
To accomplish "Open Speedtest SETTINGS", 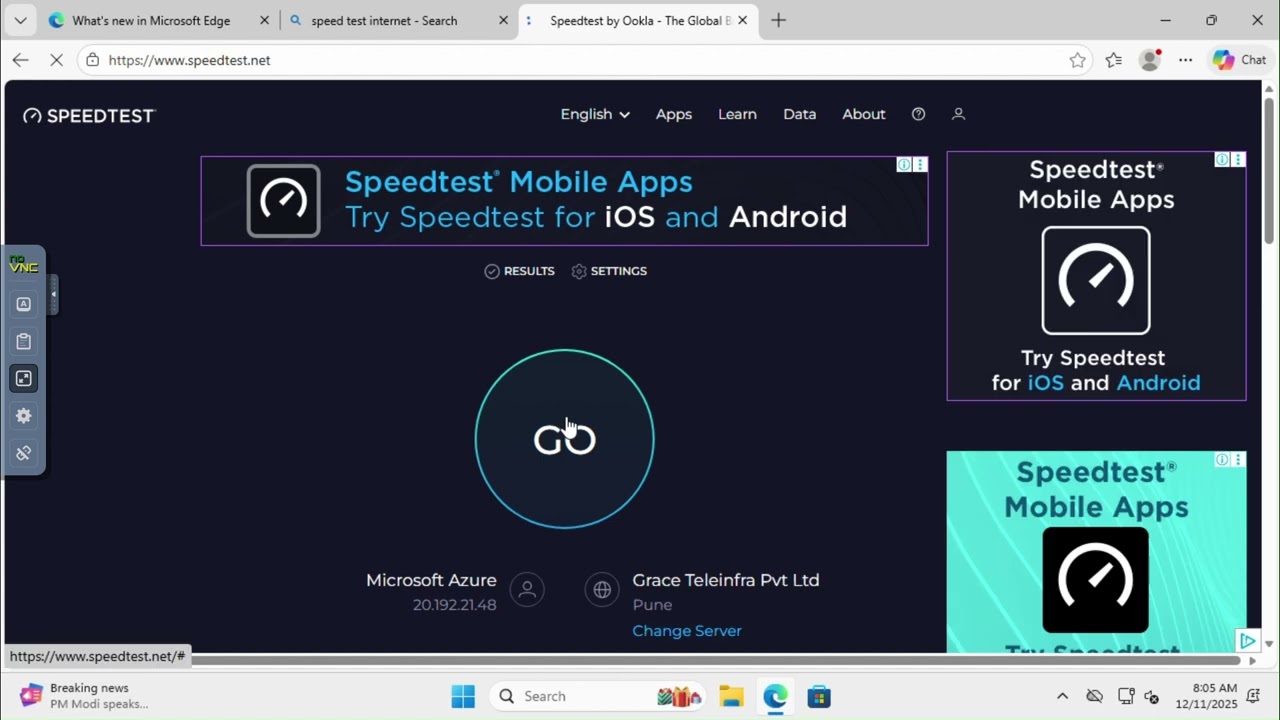I will tap(609, 271).
